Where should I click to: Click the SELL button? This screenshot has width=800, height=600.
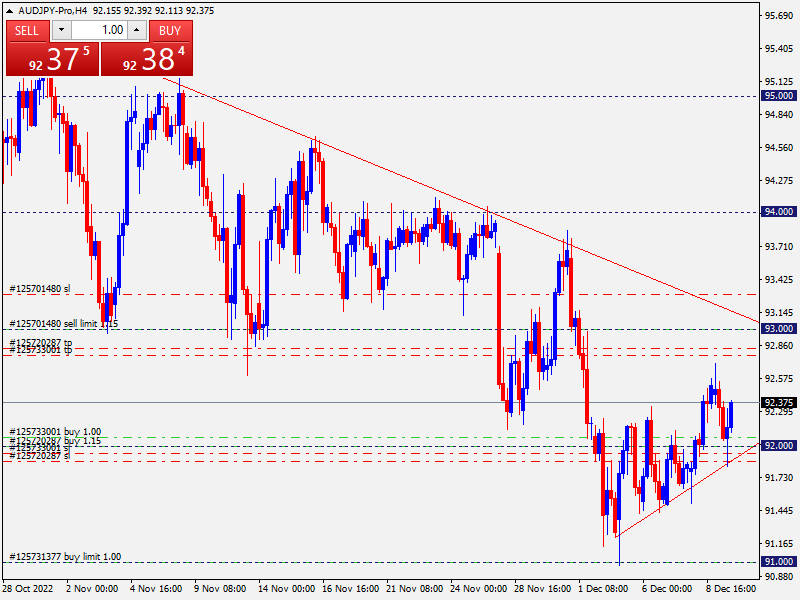tap(28, 31)
